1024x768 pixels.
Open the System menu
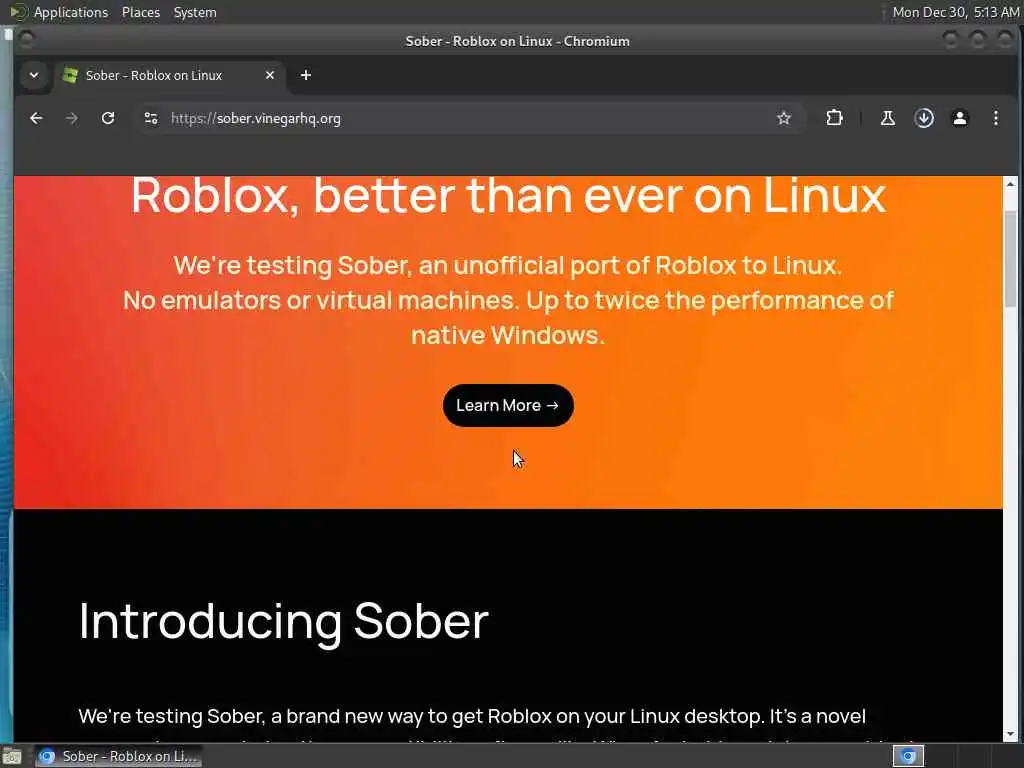[195, 12]
